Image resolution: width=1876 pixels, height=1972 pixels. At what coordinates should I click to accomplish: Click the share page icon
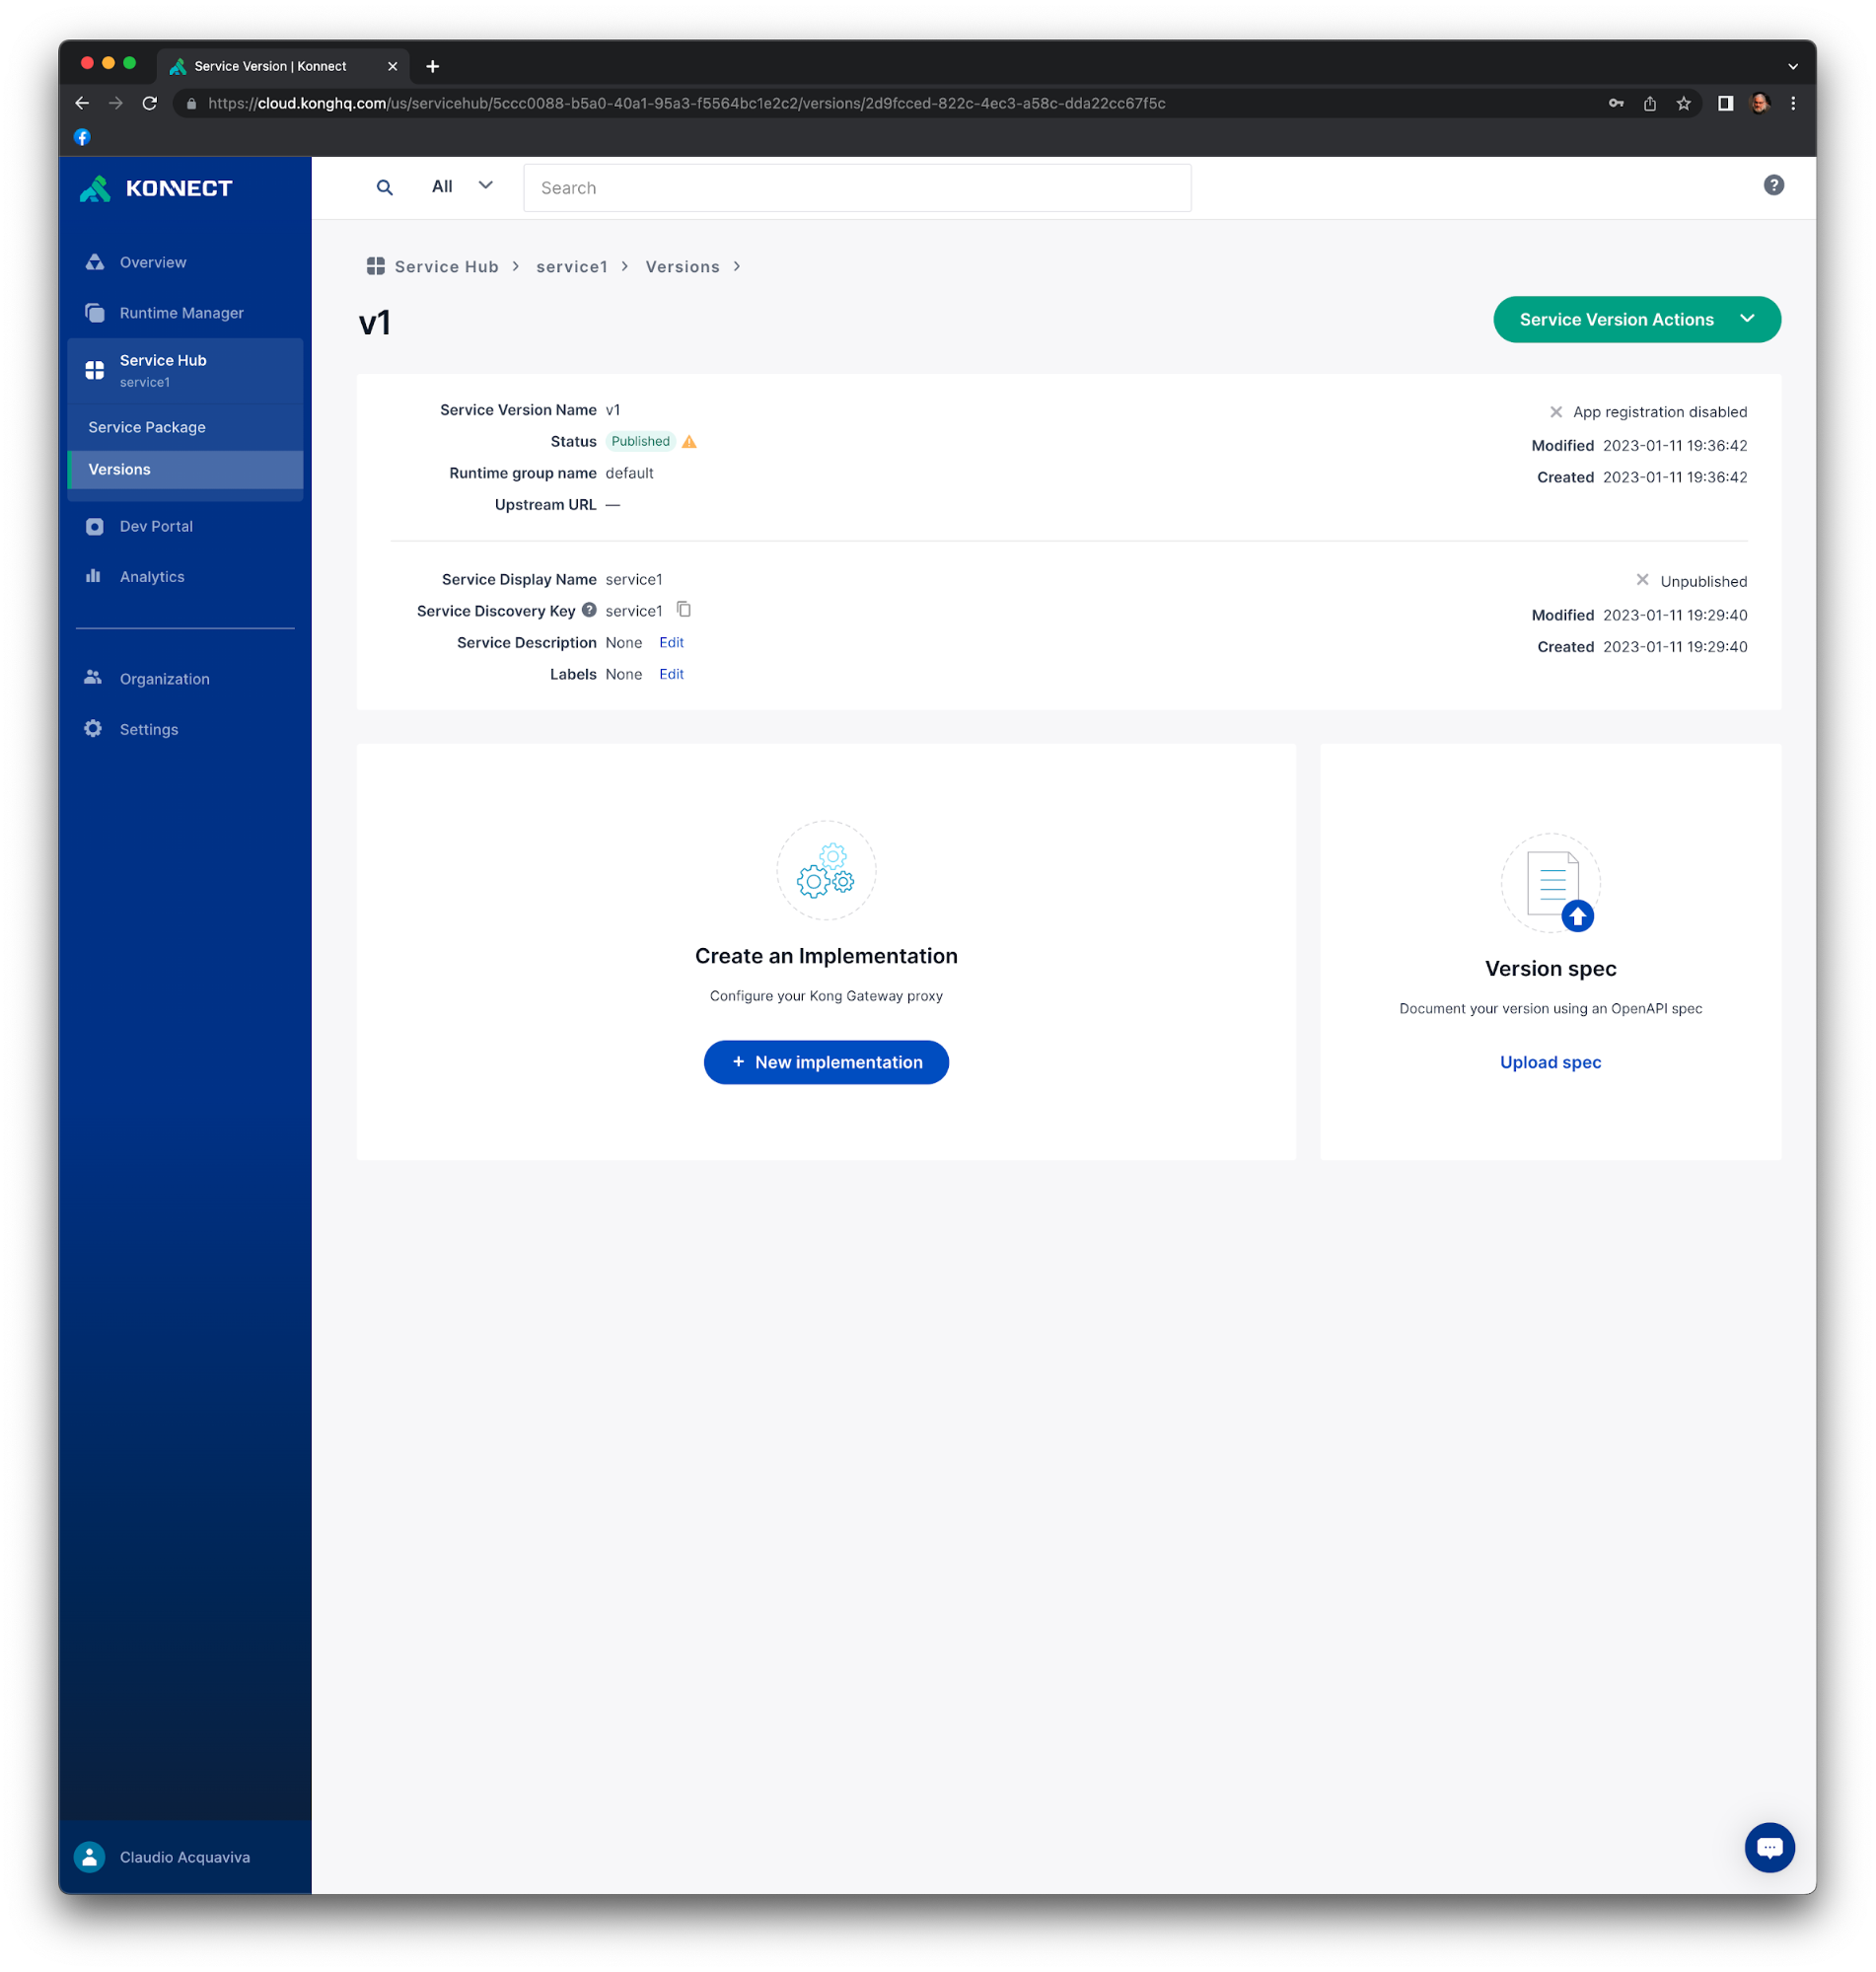[x=1650, y=103]
